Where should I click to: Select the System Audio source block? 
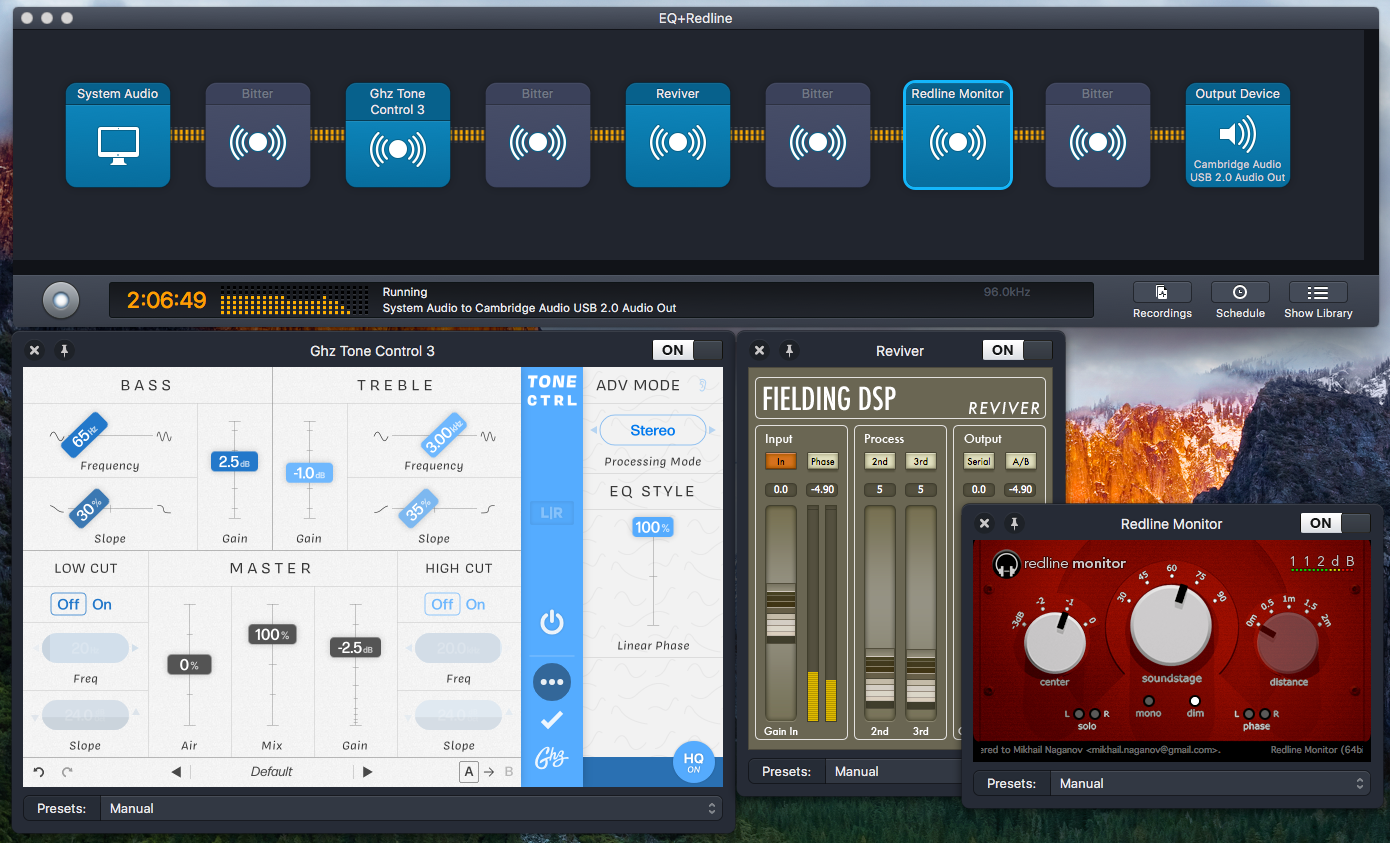tap(118, 135)
